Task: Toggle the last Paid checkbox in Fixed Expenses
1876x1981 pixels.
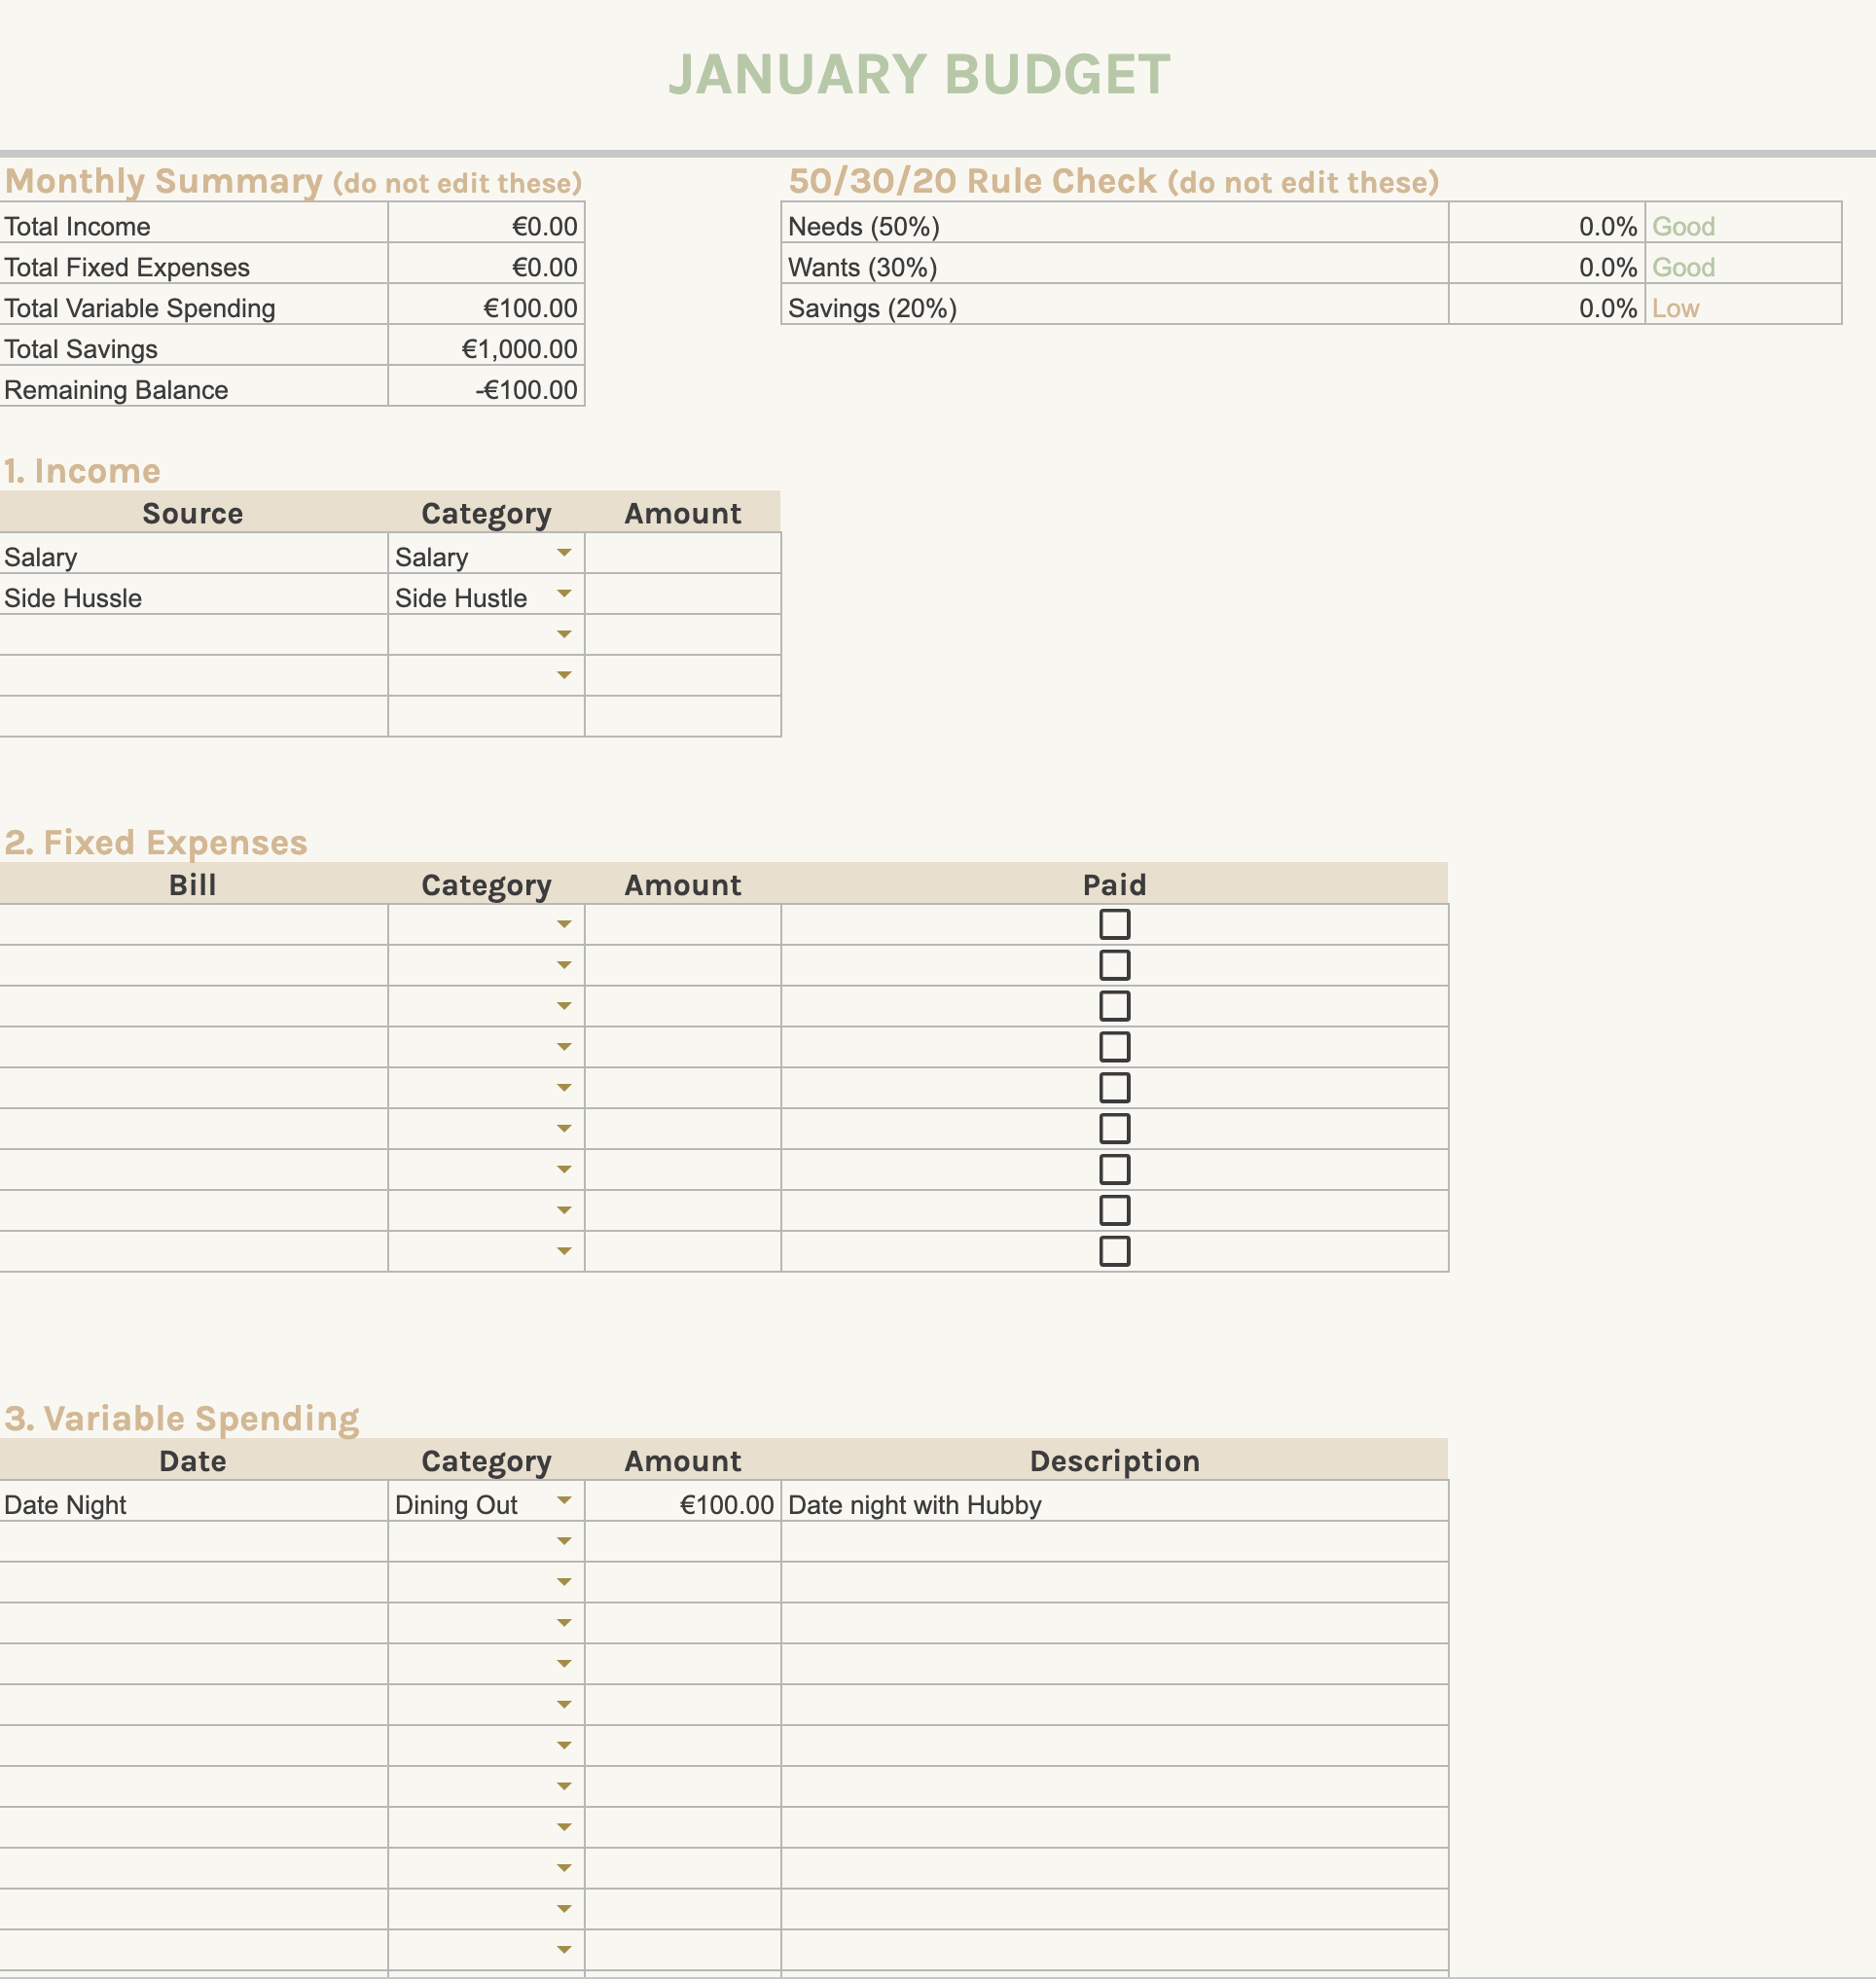Action: coord(1114,1251)
